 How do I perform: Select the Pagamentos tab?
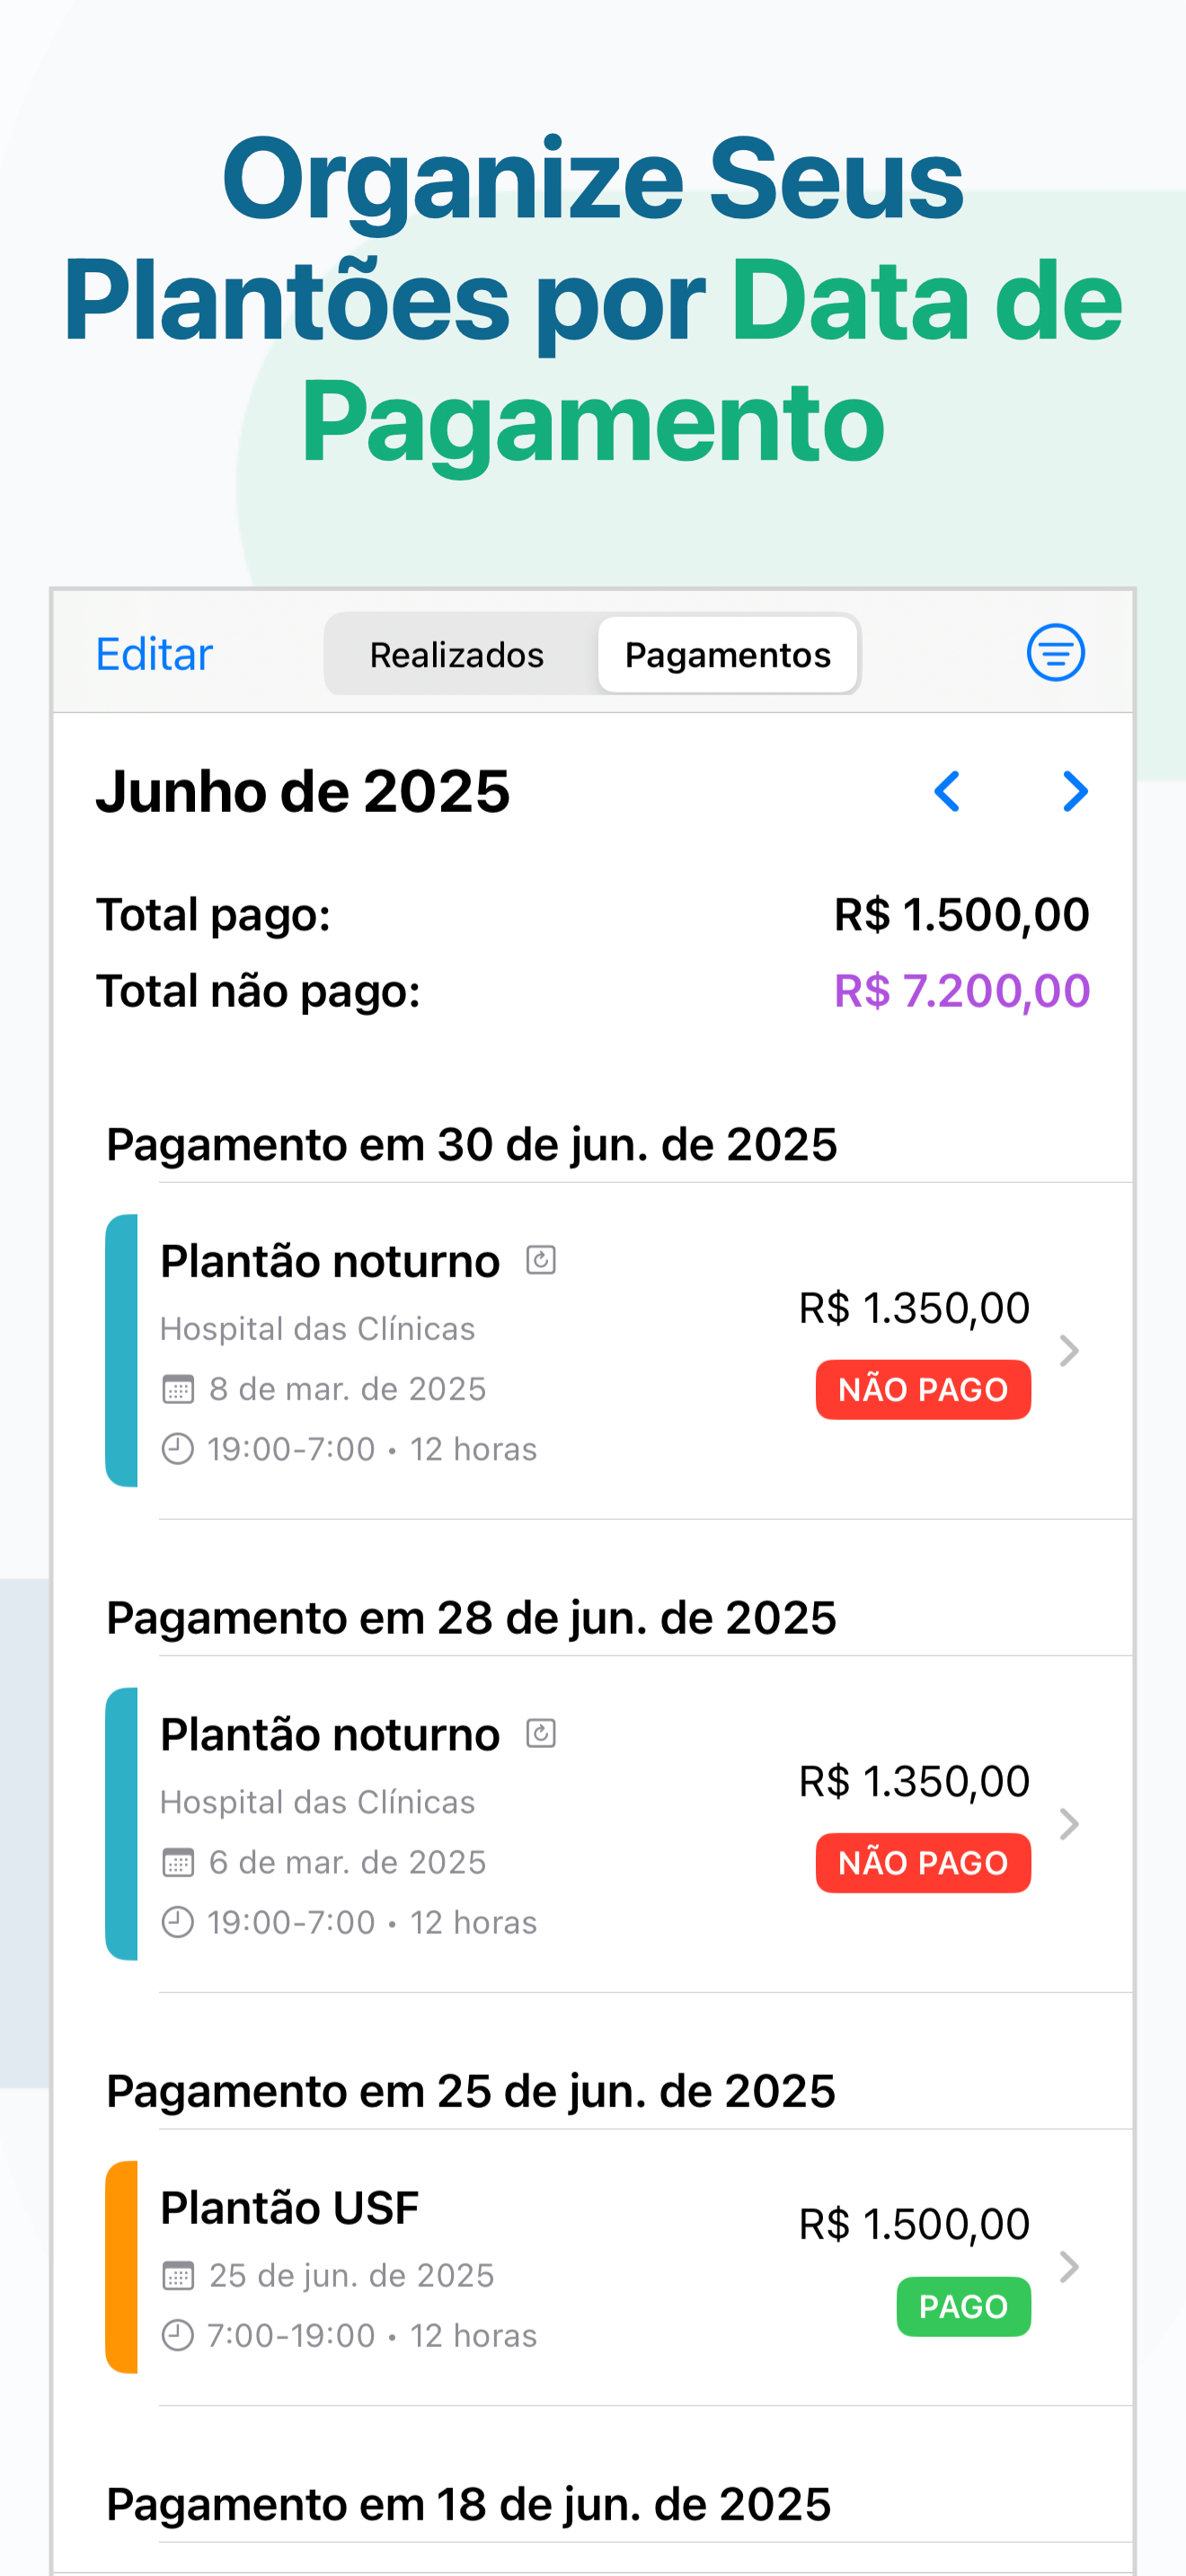[x=728, y=655]
